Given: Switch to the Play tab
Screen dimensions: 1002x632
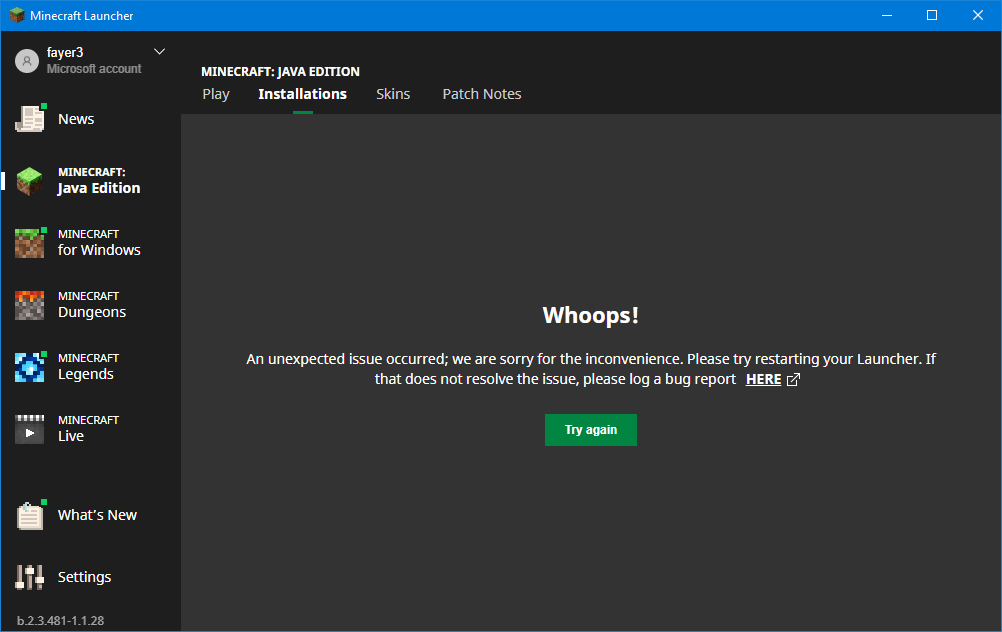Looking at the screenshot, I should click(216, 94).
